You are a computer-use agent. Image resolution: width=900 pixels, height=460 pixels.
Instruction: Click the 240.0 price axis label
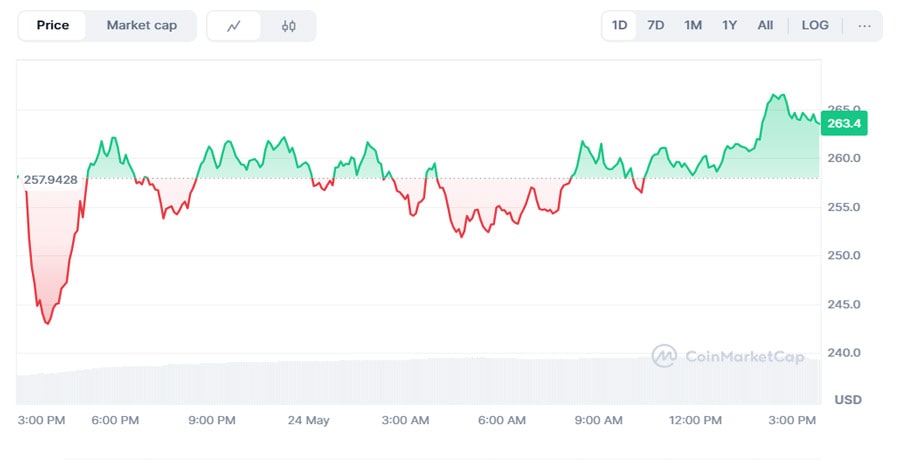pos(844,353)
